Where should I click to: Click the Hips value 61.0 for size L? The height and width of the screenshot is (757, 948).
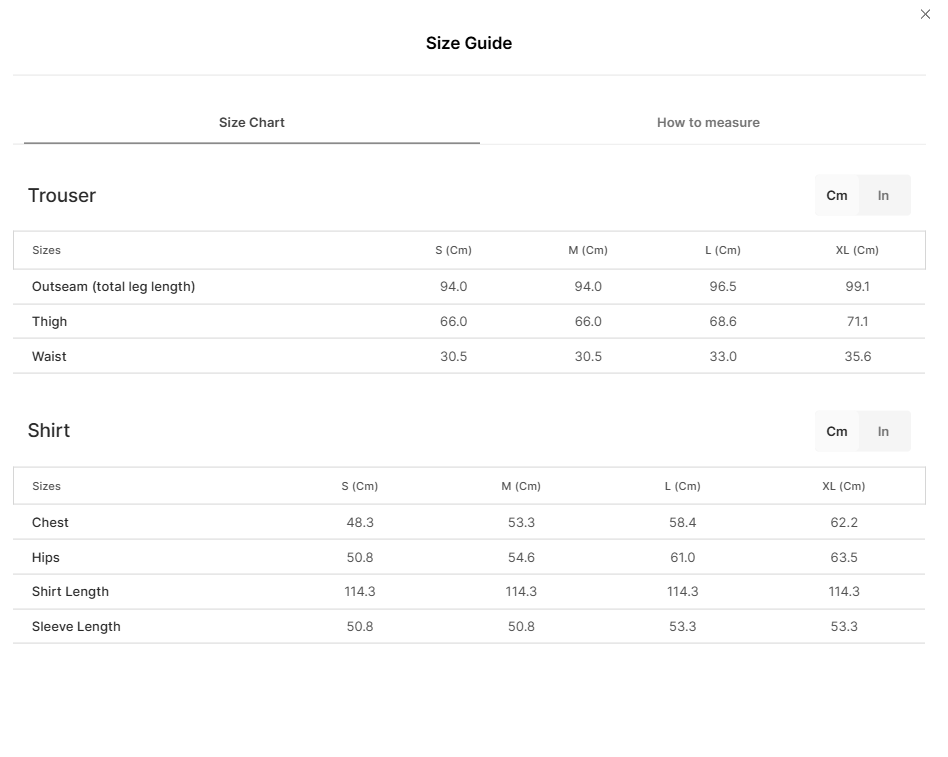[683, 557]
